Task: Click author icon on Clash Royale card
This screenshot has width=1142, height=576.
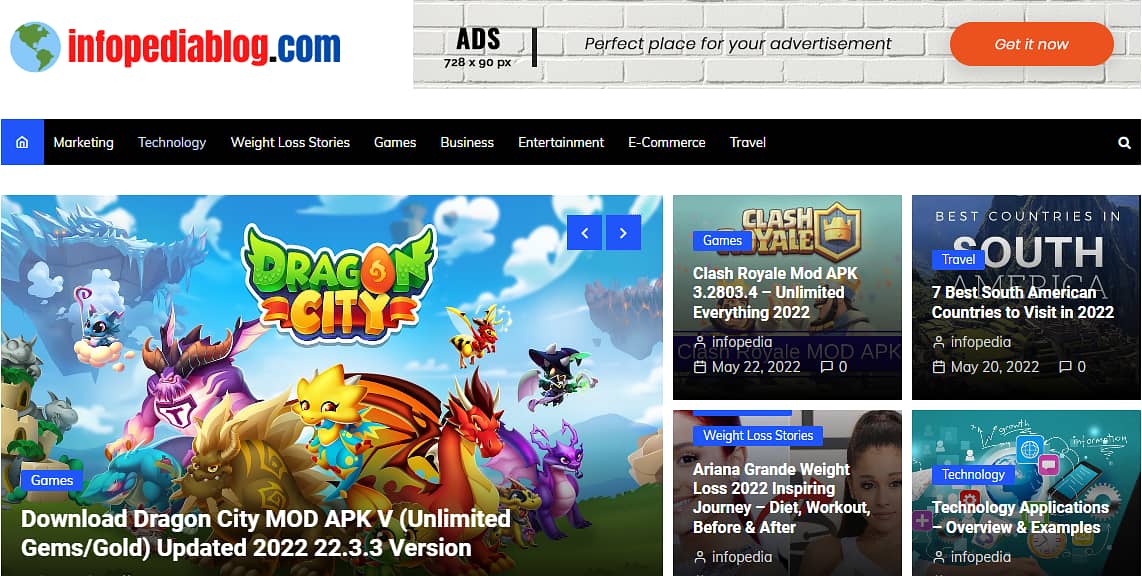Action: [x=700, y=342]
